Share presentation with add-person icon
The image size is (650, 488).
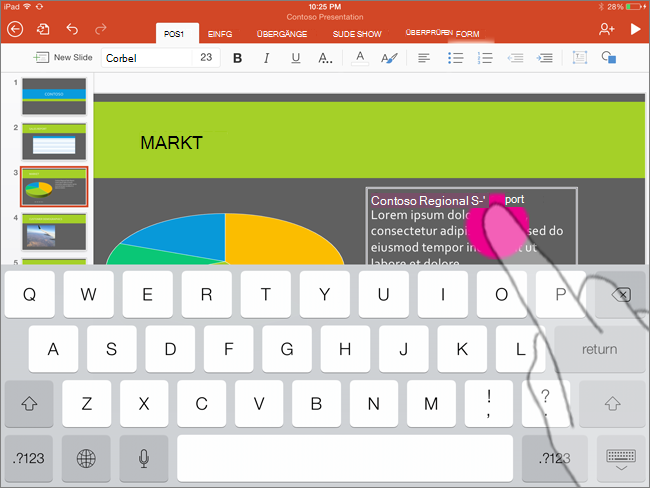pos(606,29)
